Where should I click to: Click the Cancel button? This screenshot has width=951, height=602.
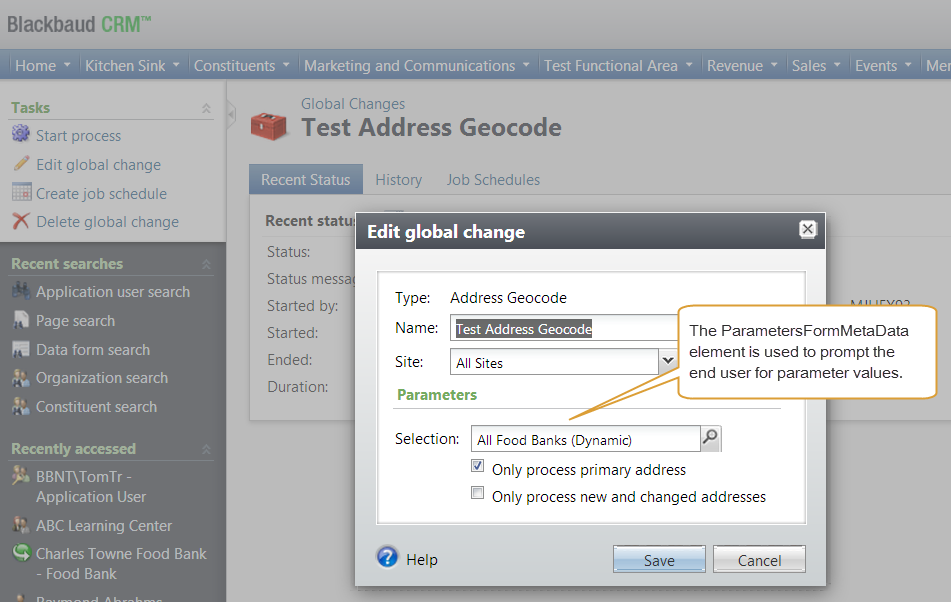coord(758,560)
